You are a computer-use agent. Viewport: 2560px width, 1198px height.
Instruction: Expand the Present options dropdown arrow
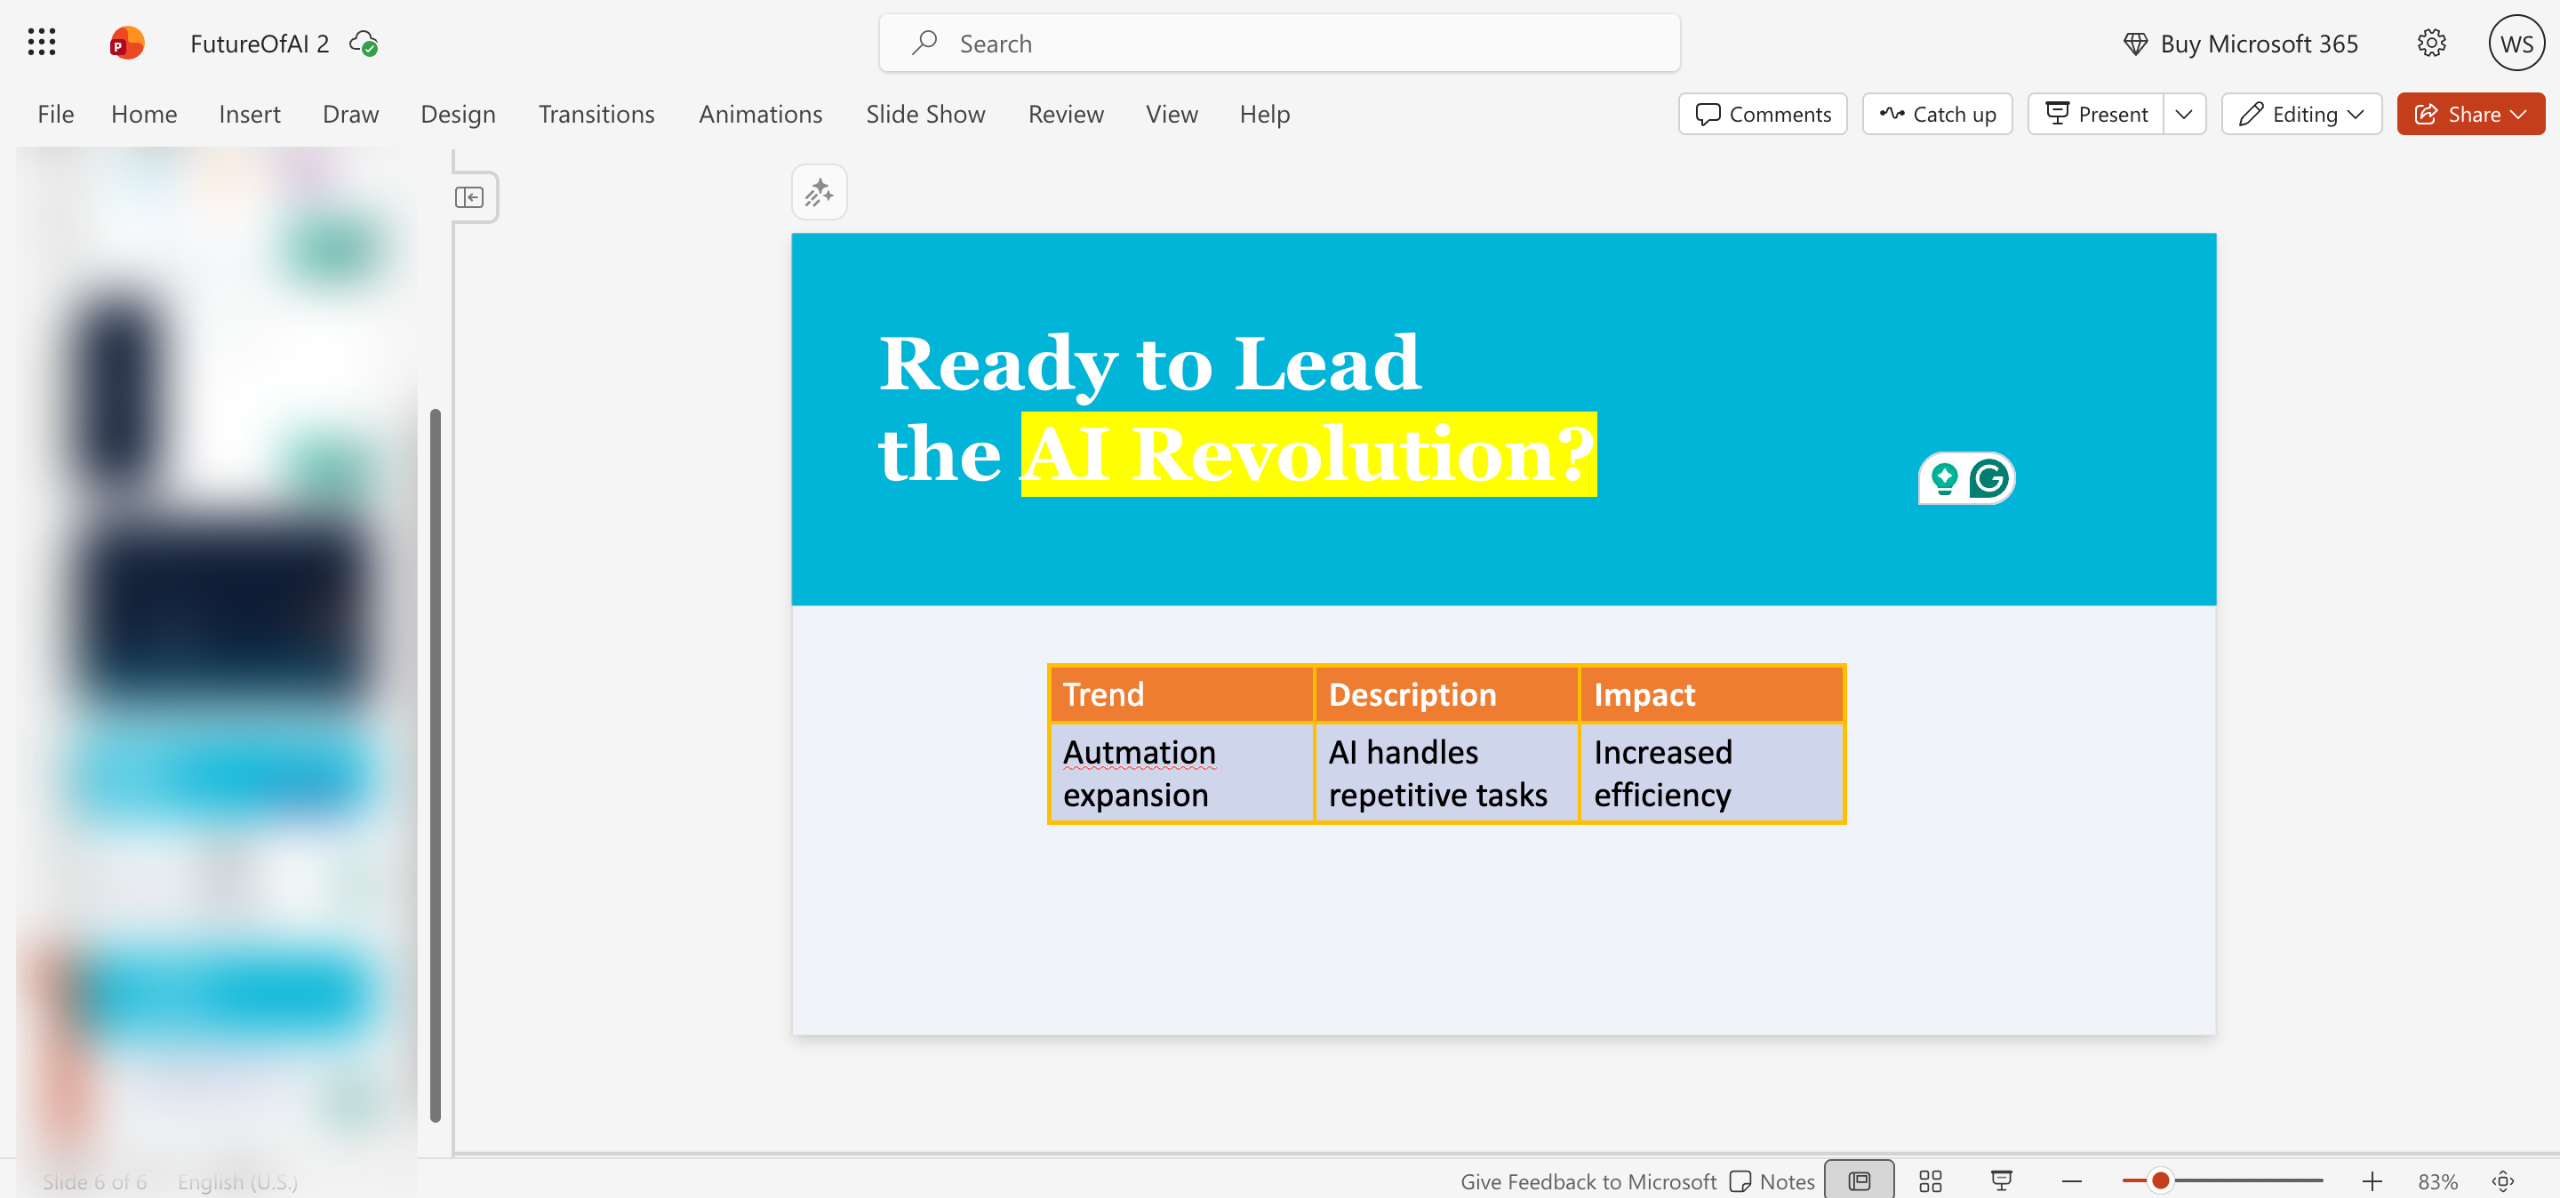pyautogui.click(x=2184, y=114)
